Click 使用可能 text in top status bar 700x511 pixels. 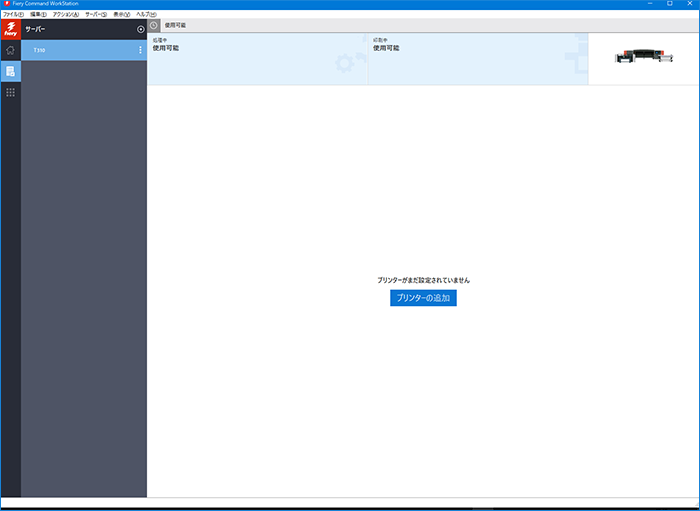[x=175, y=25]
